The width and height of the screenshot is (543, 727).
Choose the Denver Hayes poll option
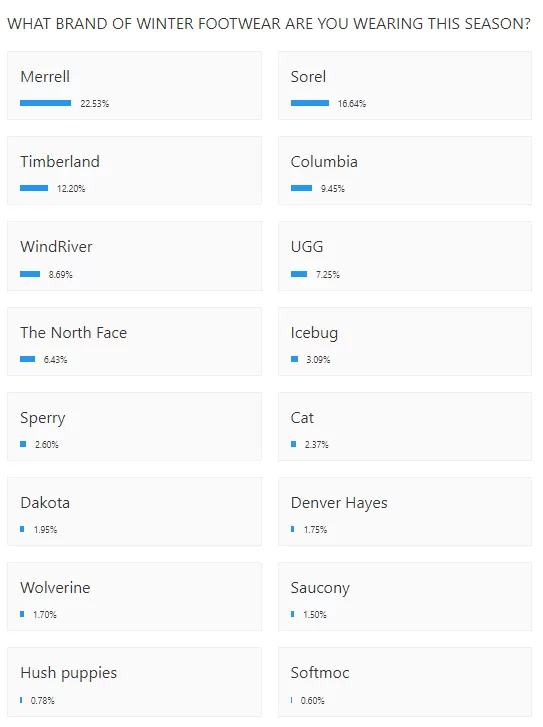coord(405,511)
